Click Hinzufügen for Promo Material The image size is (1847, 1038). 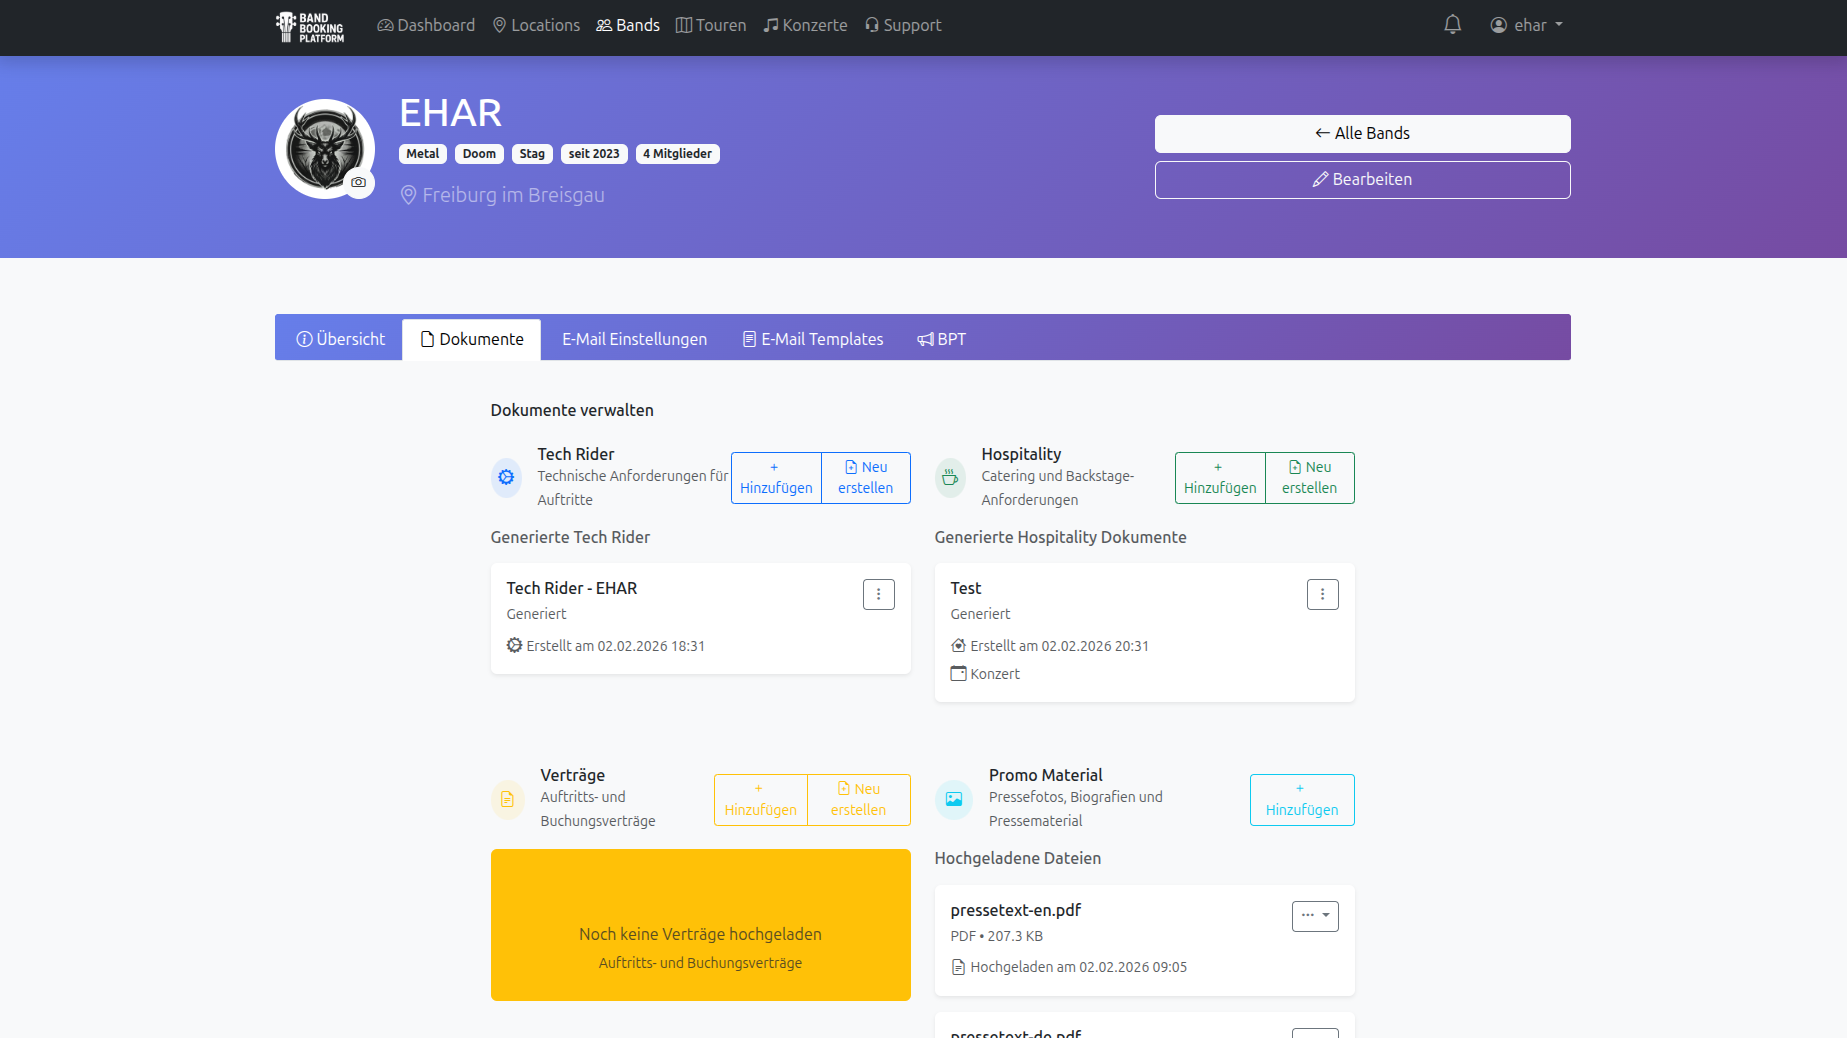click(1301, 800)
